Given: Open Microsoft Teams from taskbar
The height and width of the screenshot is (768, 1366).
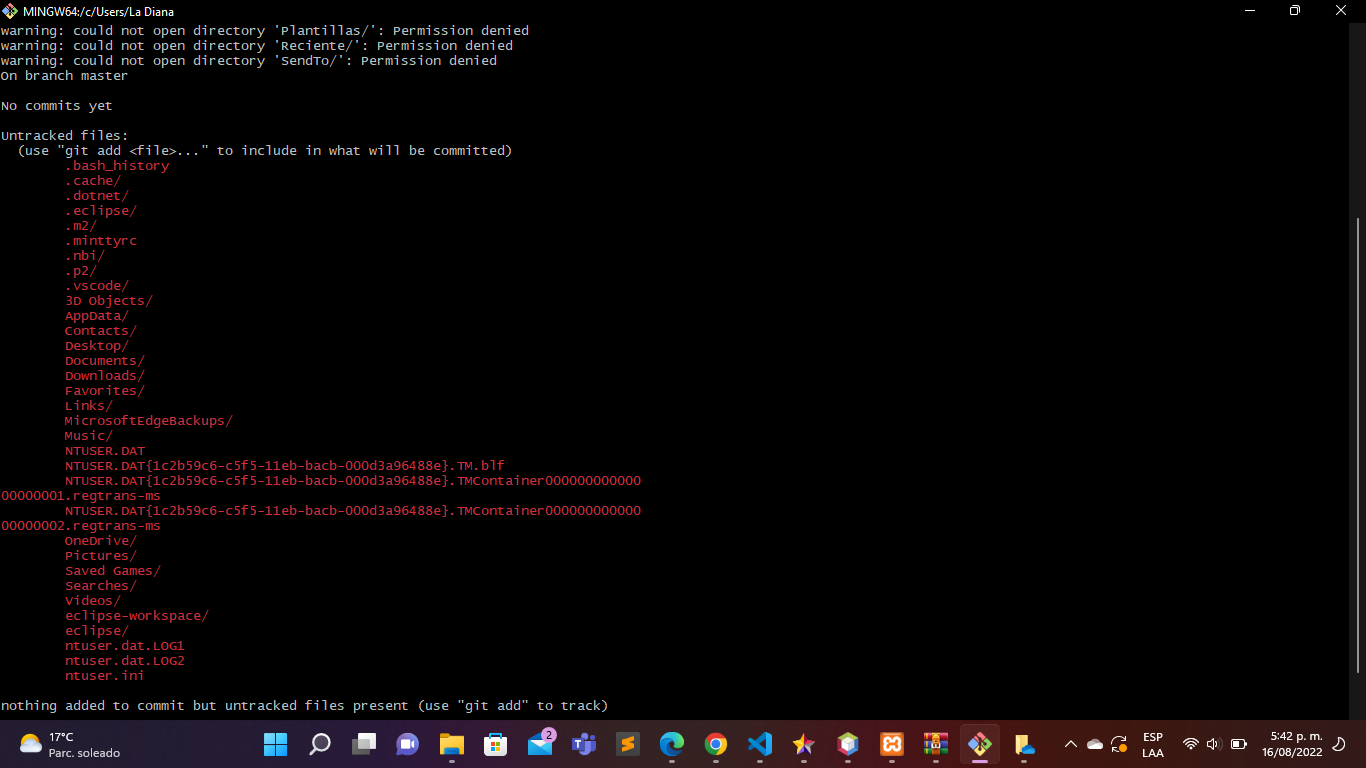Looking at the screenshot, I should pyautogui.click(x=584, y=744).
